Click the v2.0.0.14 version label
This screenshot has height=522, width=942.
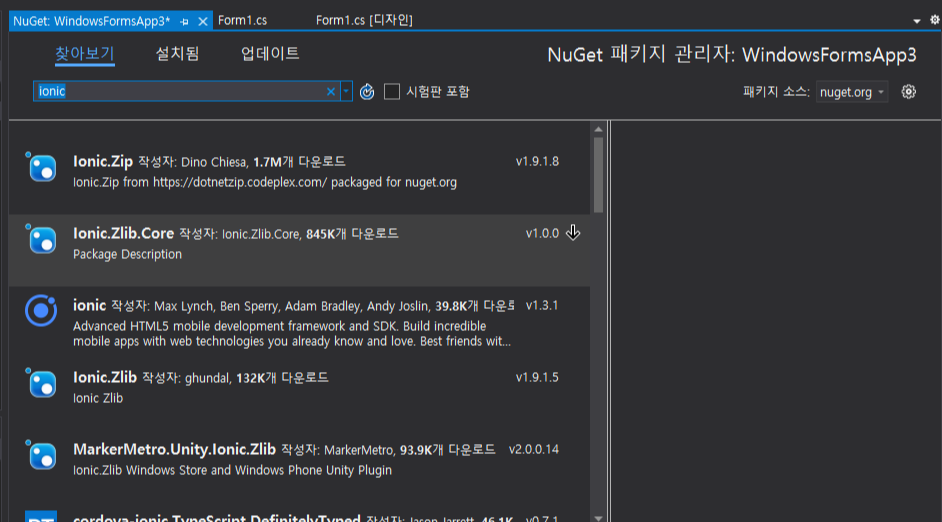coord(533,449)
